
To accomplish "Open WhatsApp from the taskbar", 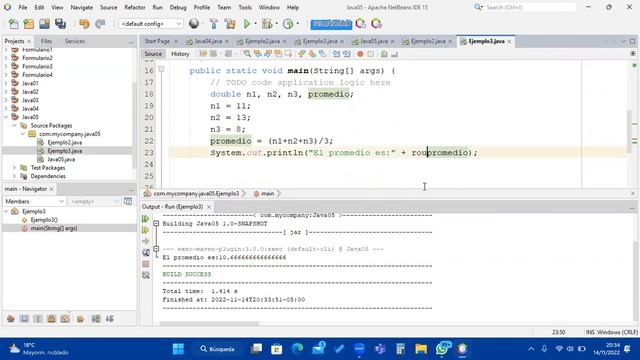I will 442,349.
